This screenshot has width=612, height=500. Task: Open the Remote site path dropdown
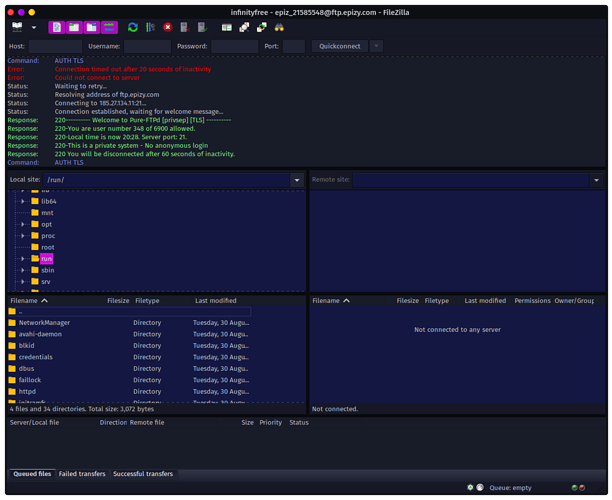pyautogui.click(x=596, y=180)
